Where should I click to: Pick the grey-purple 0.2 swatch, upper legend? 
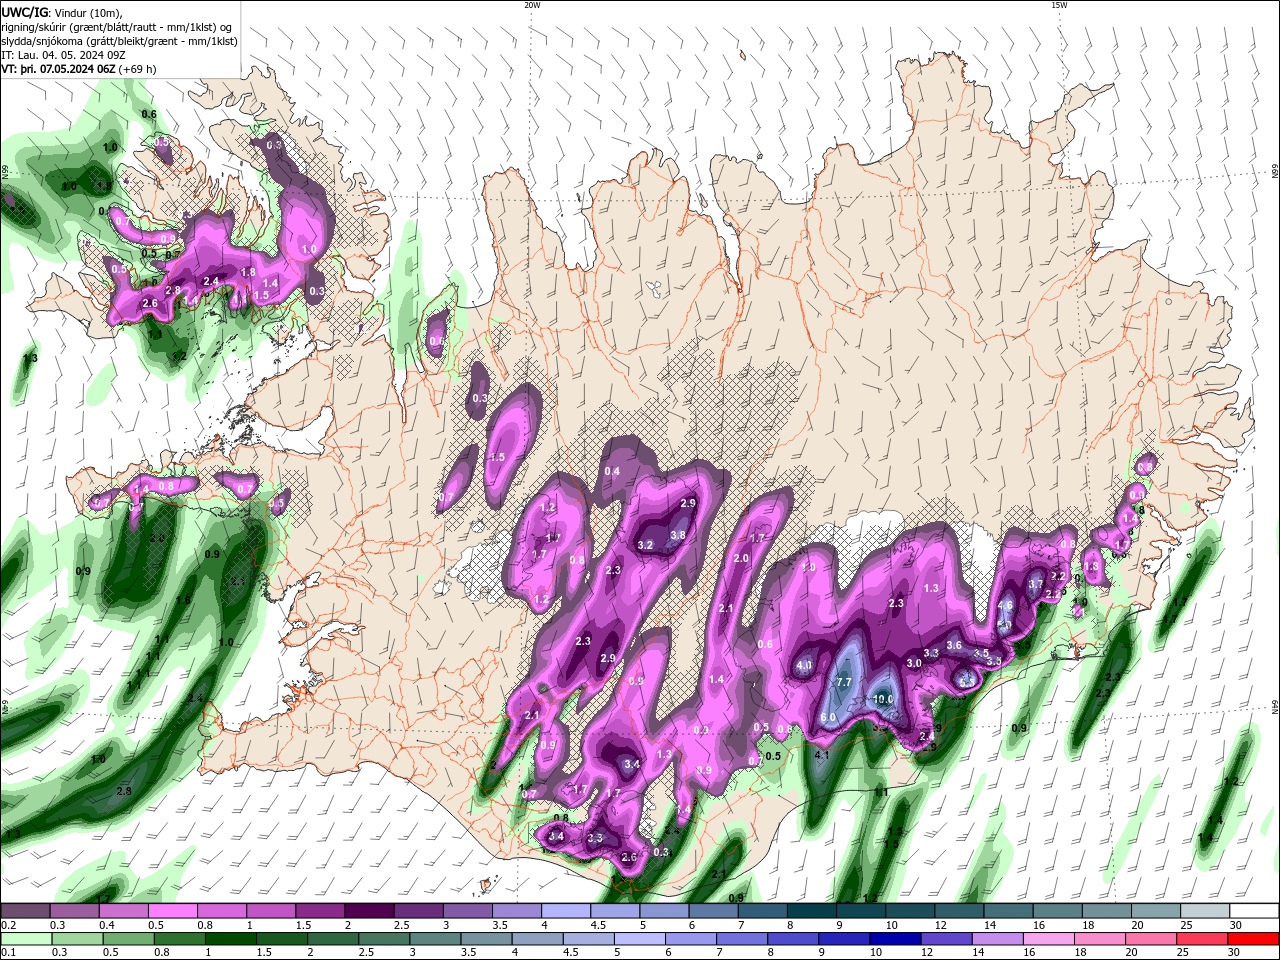(x=26, y=911)
